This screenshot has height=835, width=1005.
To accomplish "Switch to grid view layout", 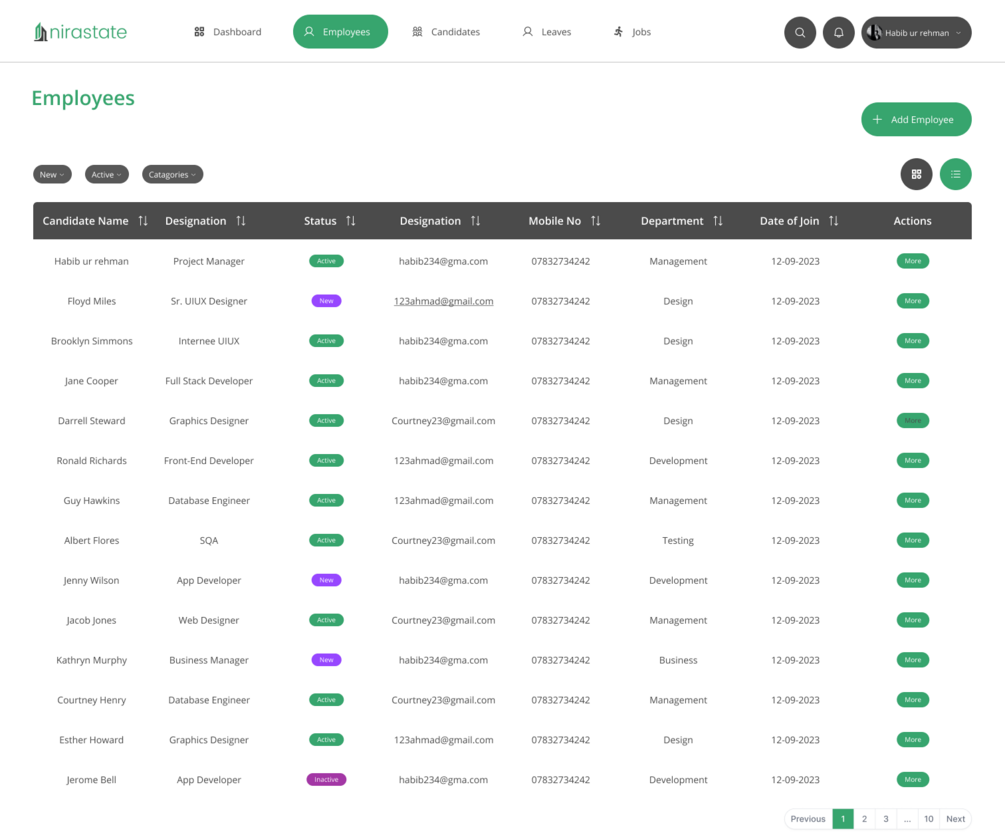I will point(917,174).
